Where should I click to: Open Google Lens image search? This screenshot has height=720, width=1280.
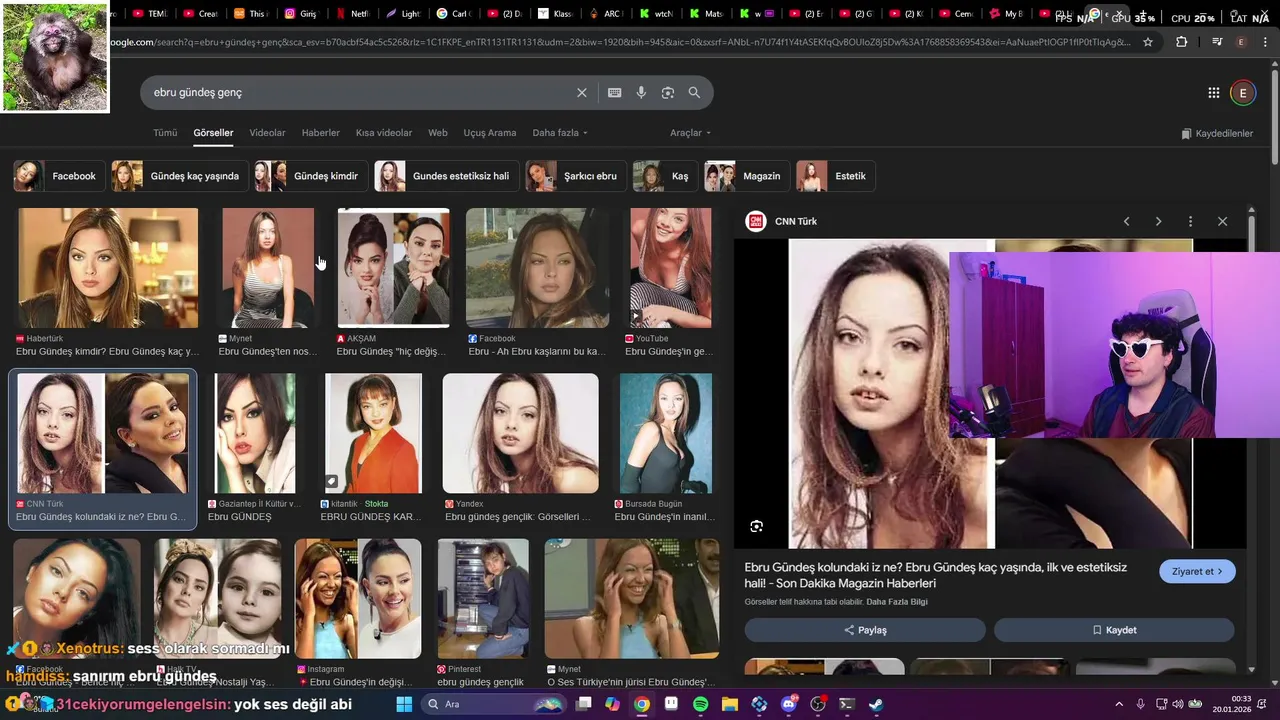[668, 92]
